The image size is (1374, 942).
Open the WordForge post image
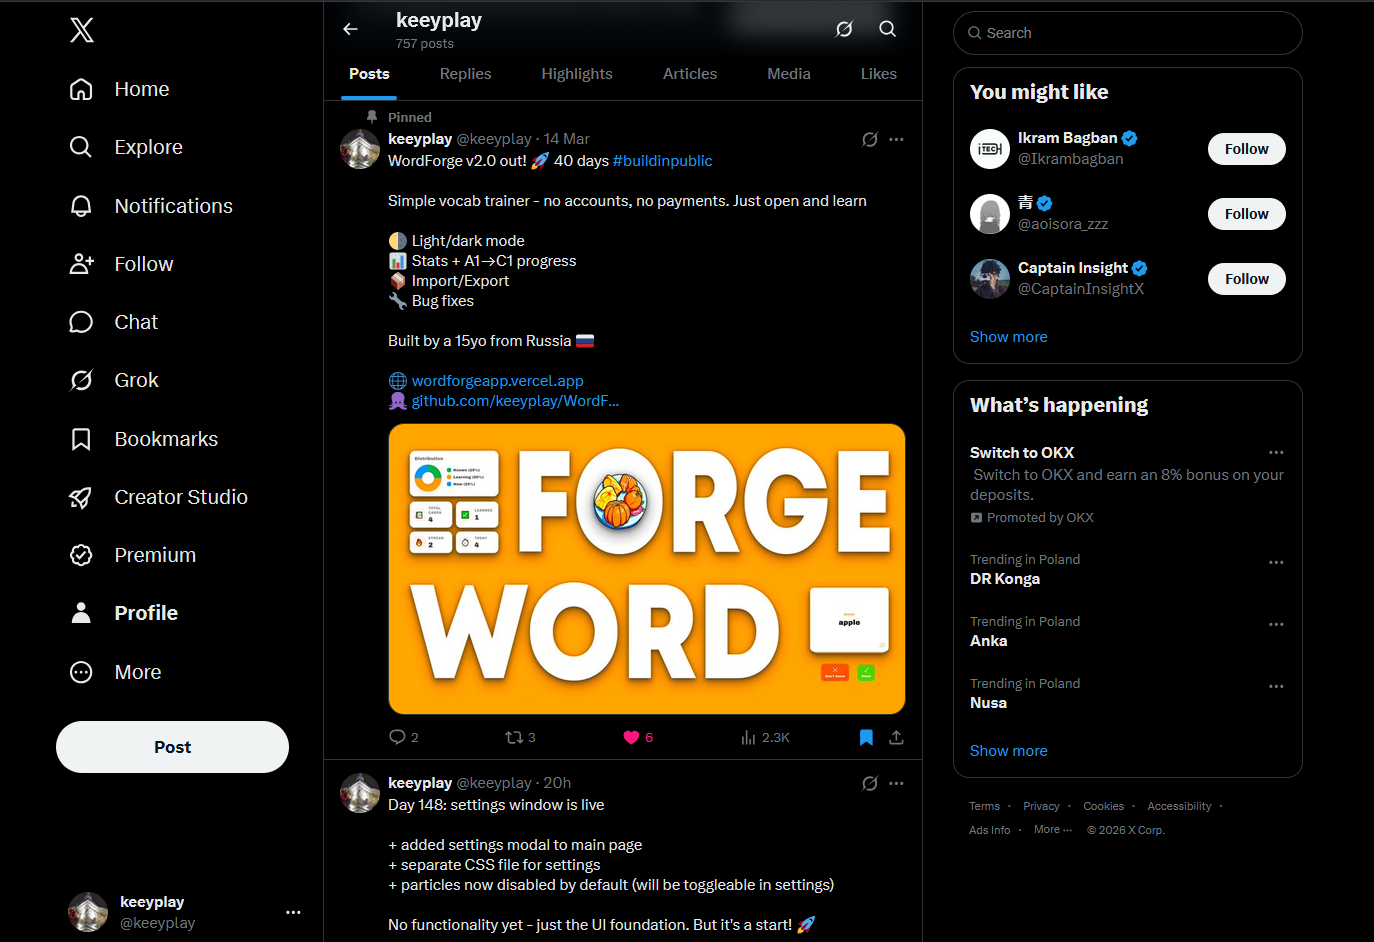tap(647, 569)
